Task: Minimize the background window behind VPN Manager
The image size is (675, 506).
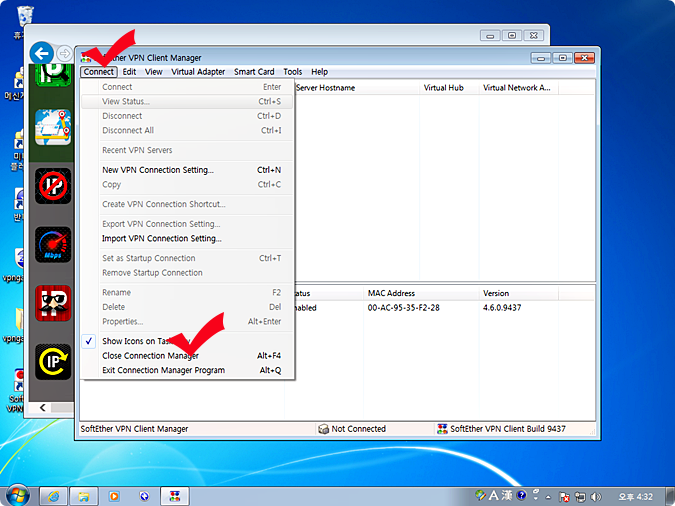Action: pyautogui.click(x=490, y=36)
